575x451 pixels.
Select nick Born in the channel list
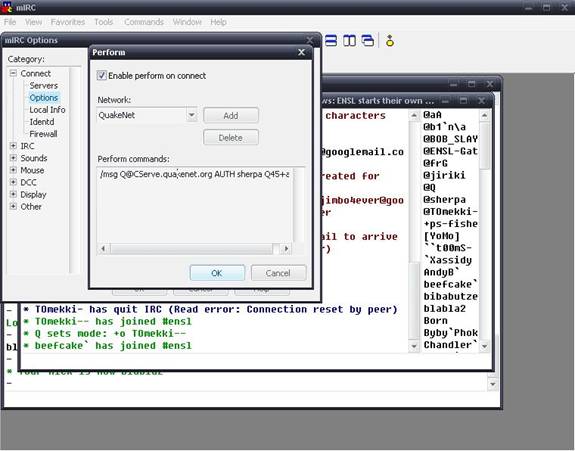coord(435,320)
